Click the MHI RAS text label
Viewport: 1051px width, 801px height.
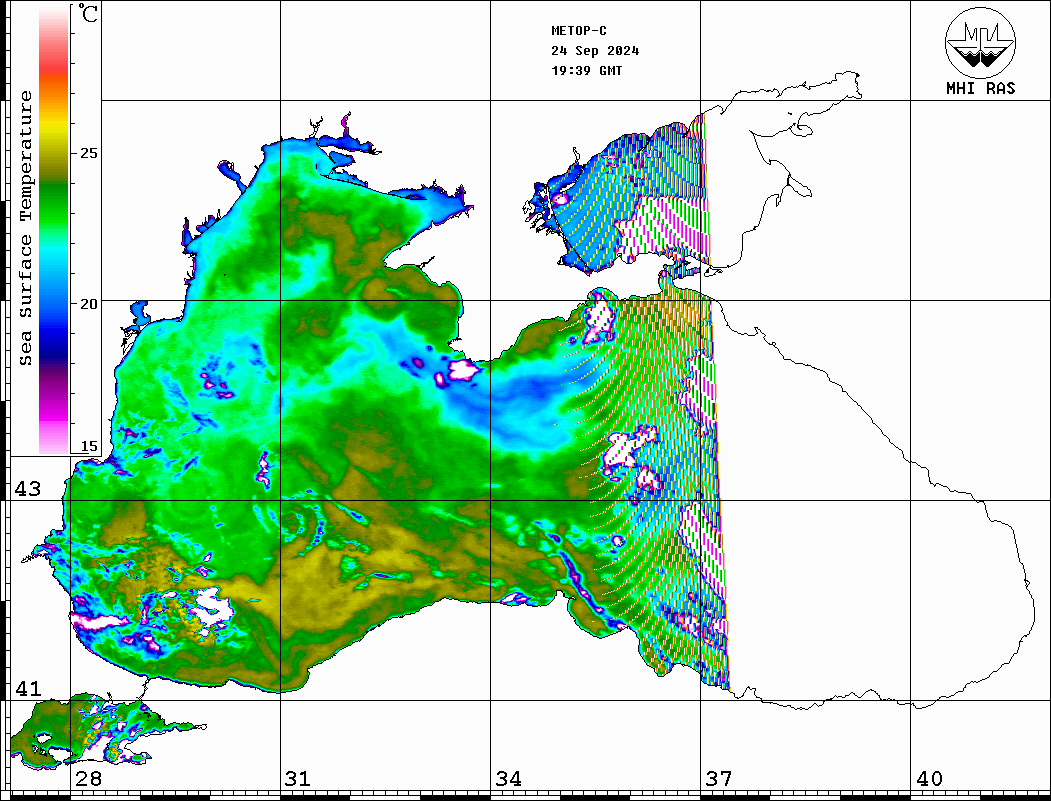coord(980,88)
